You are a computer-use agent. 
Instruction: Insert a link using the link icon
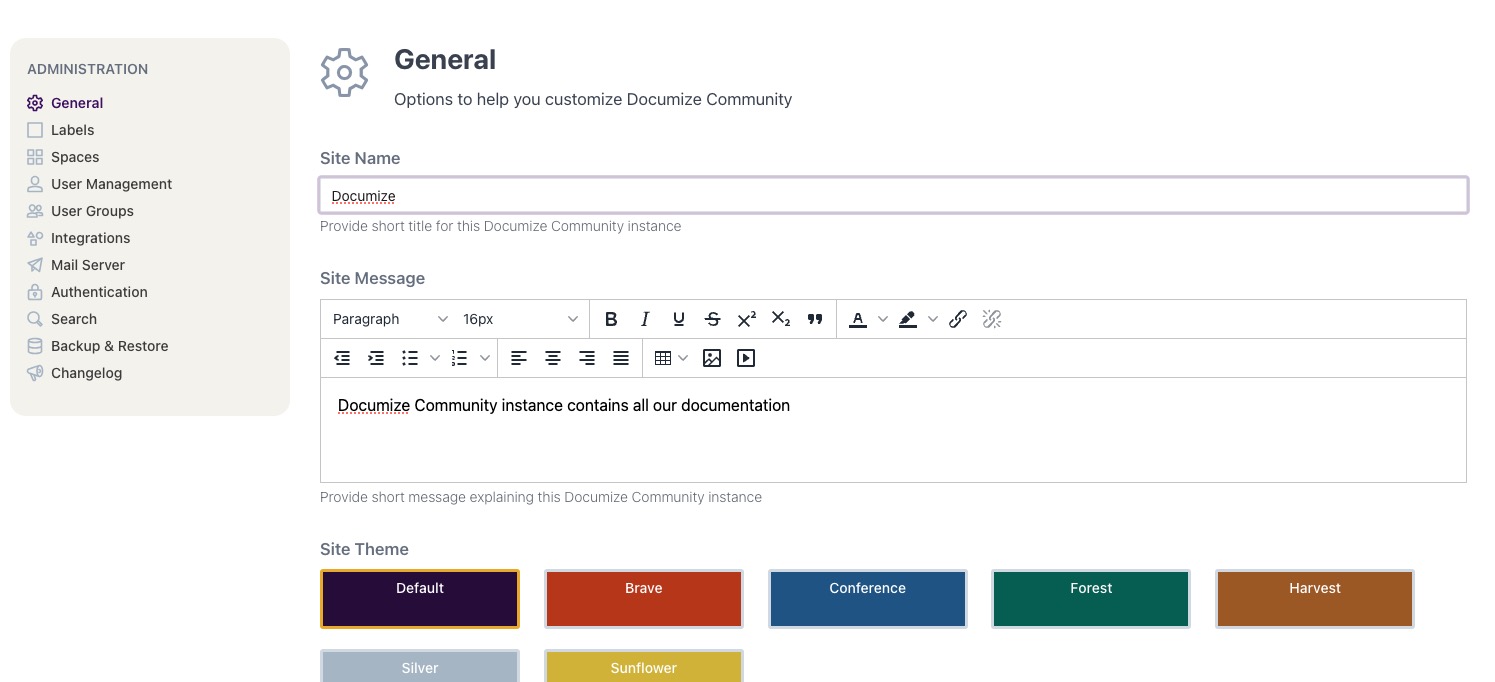coord(958,319)
